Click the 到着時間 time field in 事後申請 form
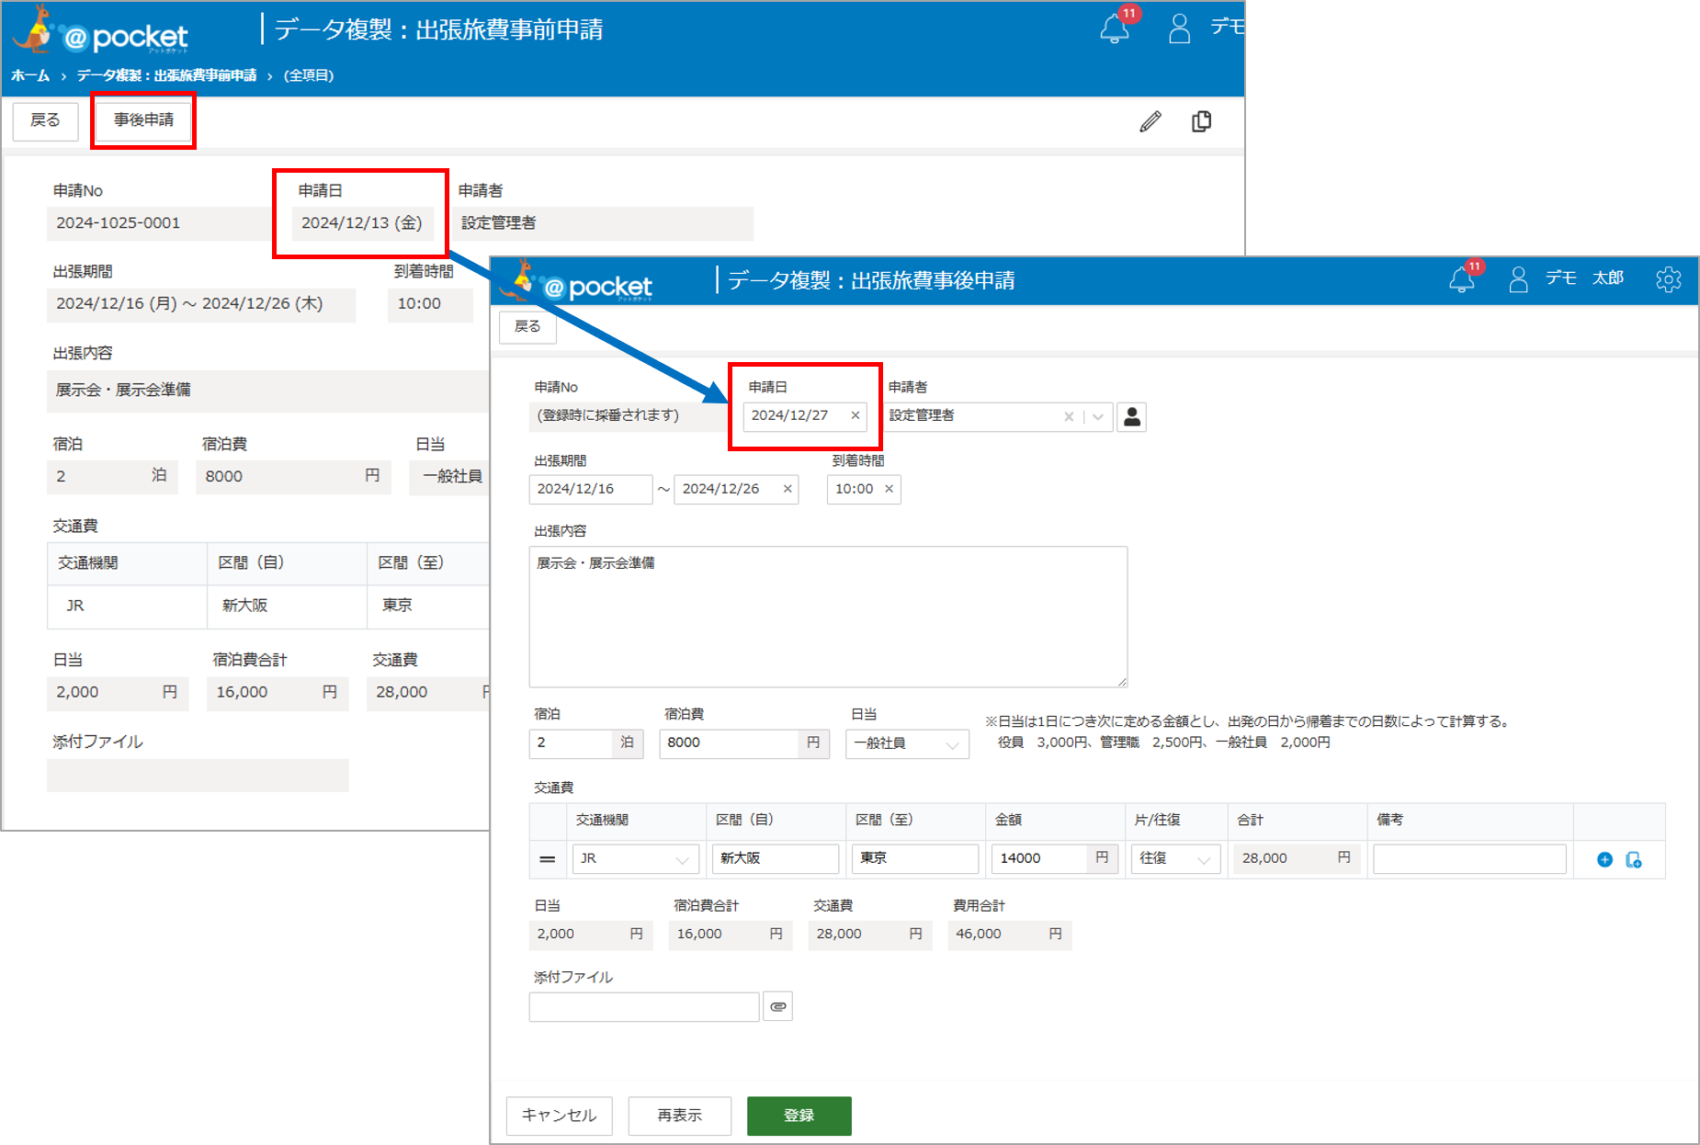The width and height of the screenshot is (1700, 1145). coord(864,489)
